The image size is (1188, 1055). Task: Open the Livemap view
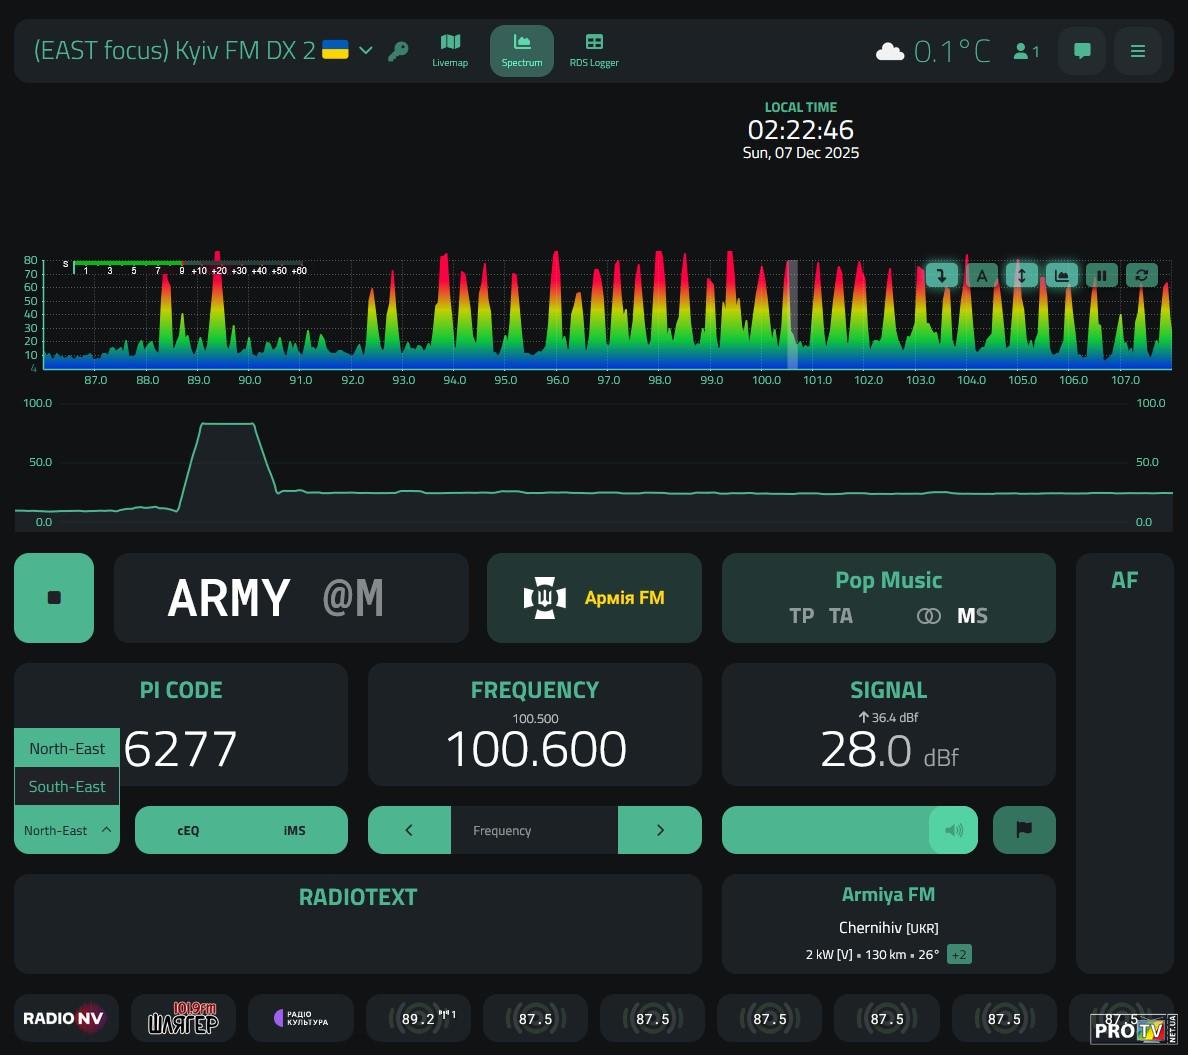pos(450,50)
